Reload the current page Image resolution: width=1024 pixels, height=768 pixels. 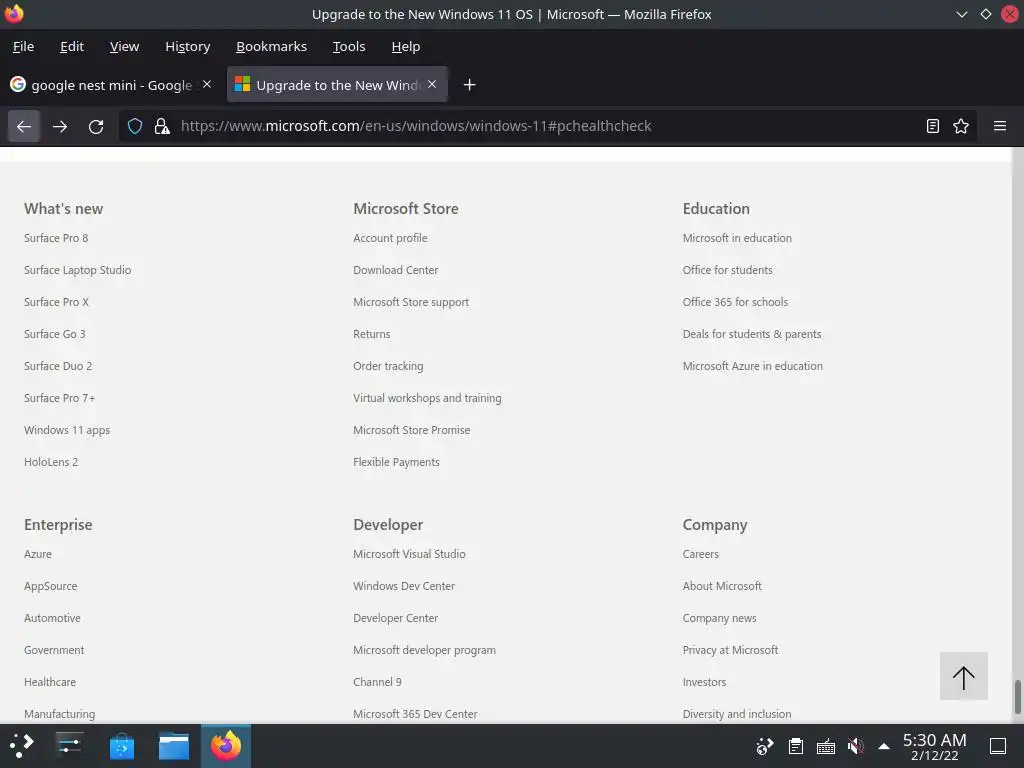96,126
